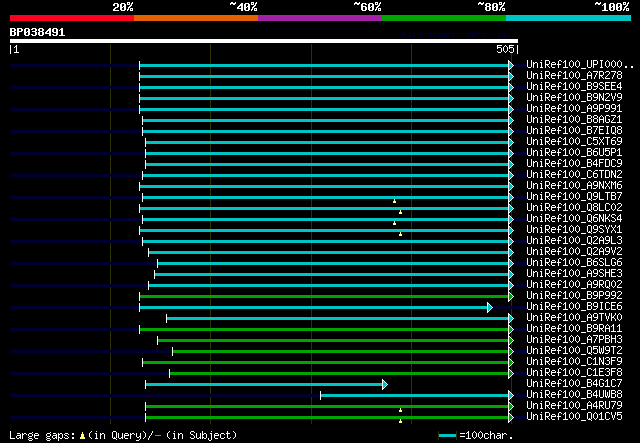
Task: Click the cyan ~100% identity legend bar
Action: (x=569, y=18)
